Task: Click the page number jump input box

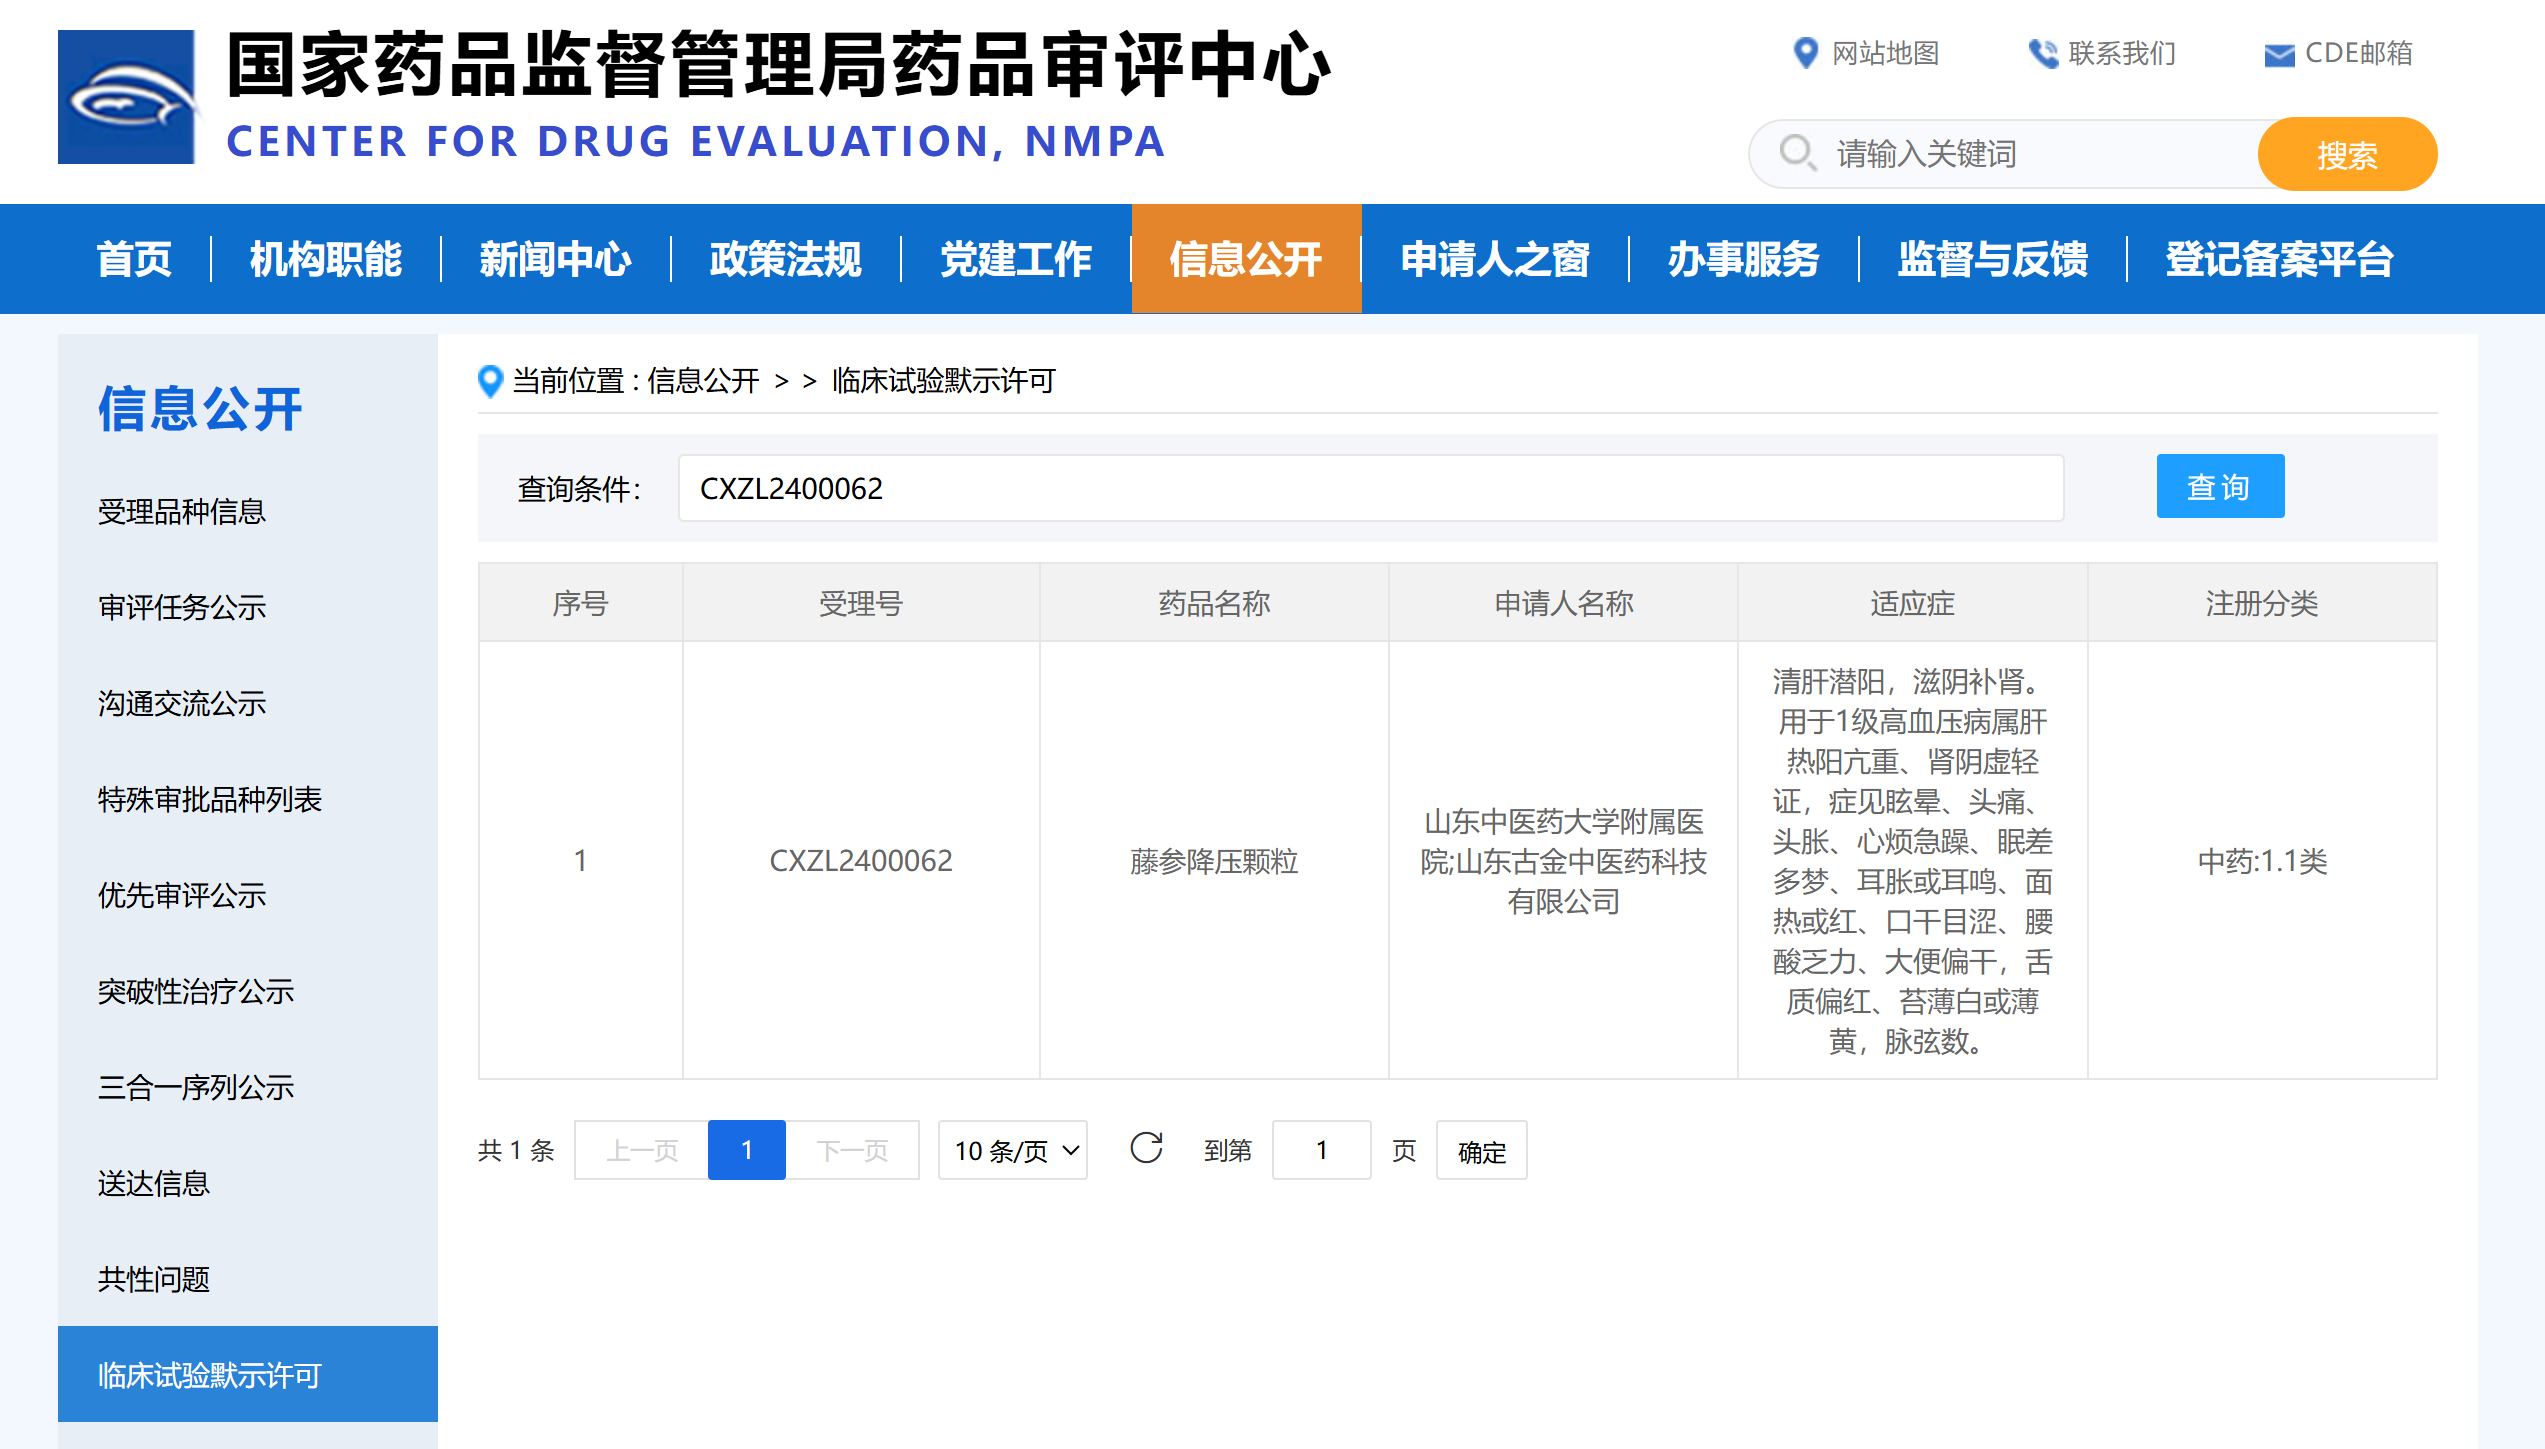Action: coord(1321,1150)
